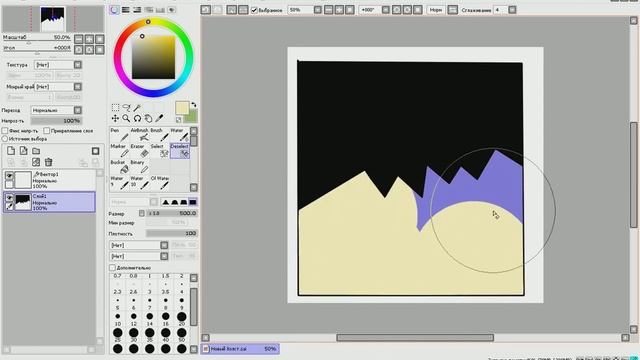
Task: Choose the rectangular selection tool
Action: tap(116, 107)
